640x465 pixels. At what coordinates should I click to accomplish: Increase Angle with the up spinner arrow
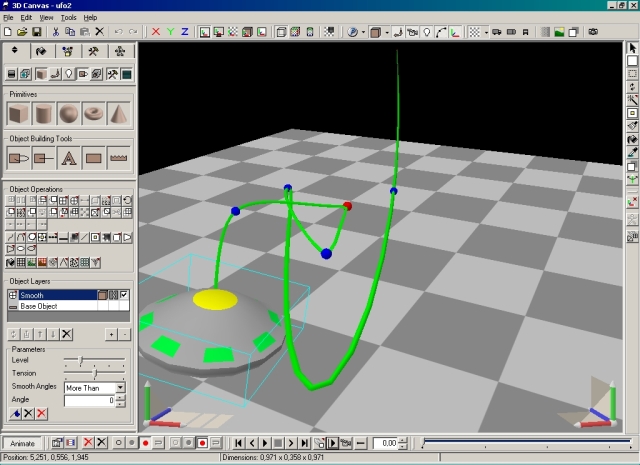[x=120, y=398]
